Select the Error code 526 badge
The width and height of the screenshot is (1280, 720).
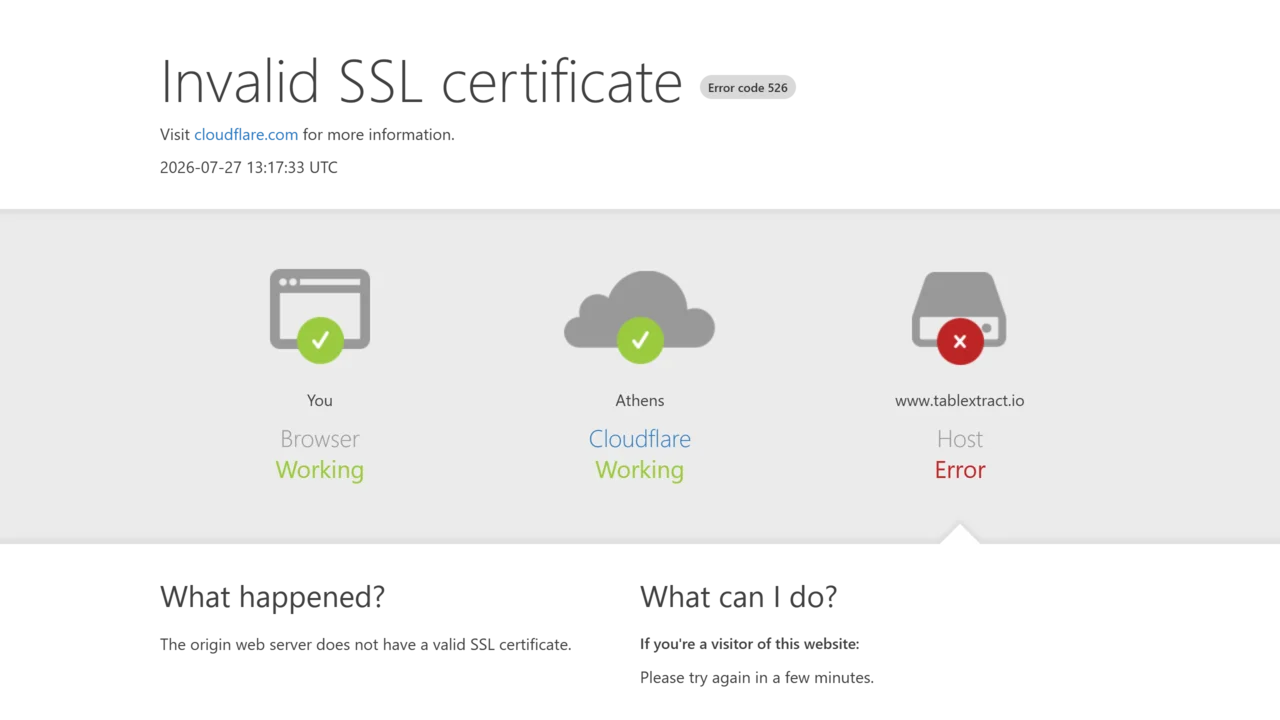tap(748, 88)
